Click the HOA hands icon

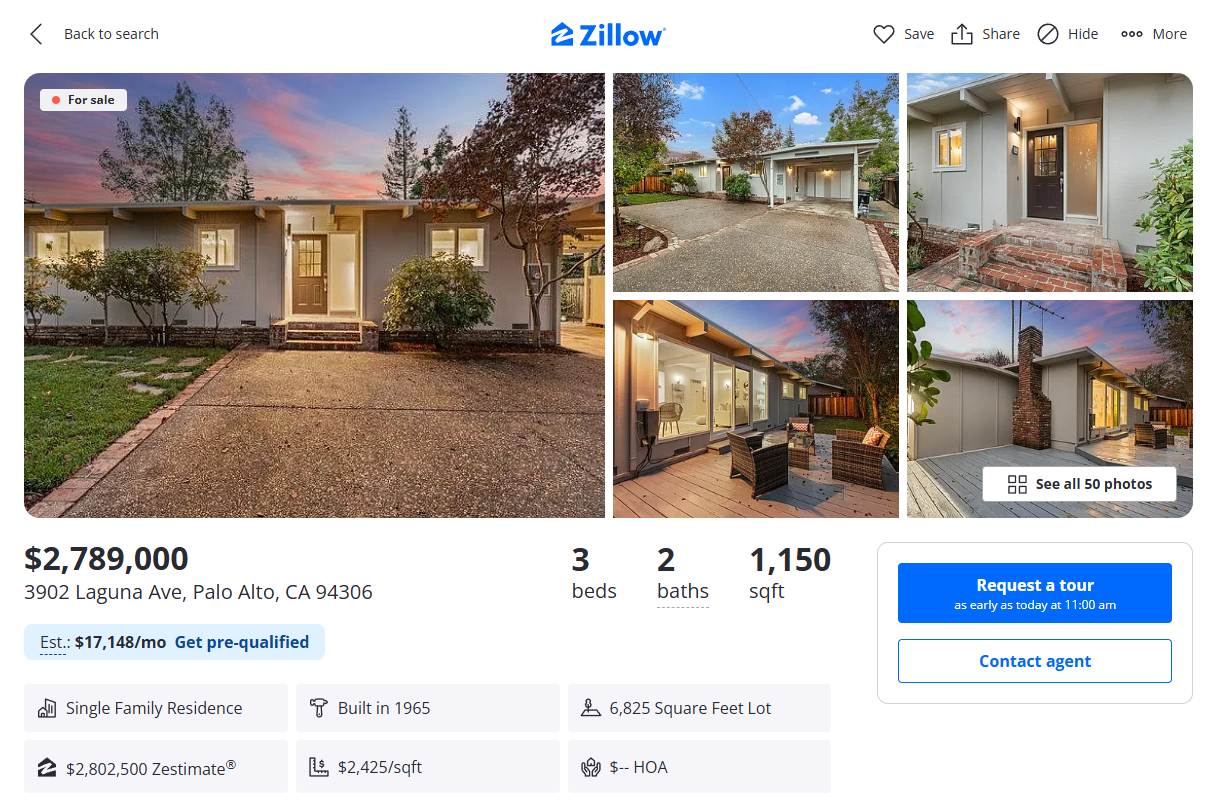[x=590, y=768]
